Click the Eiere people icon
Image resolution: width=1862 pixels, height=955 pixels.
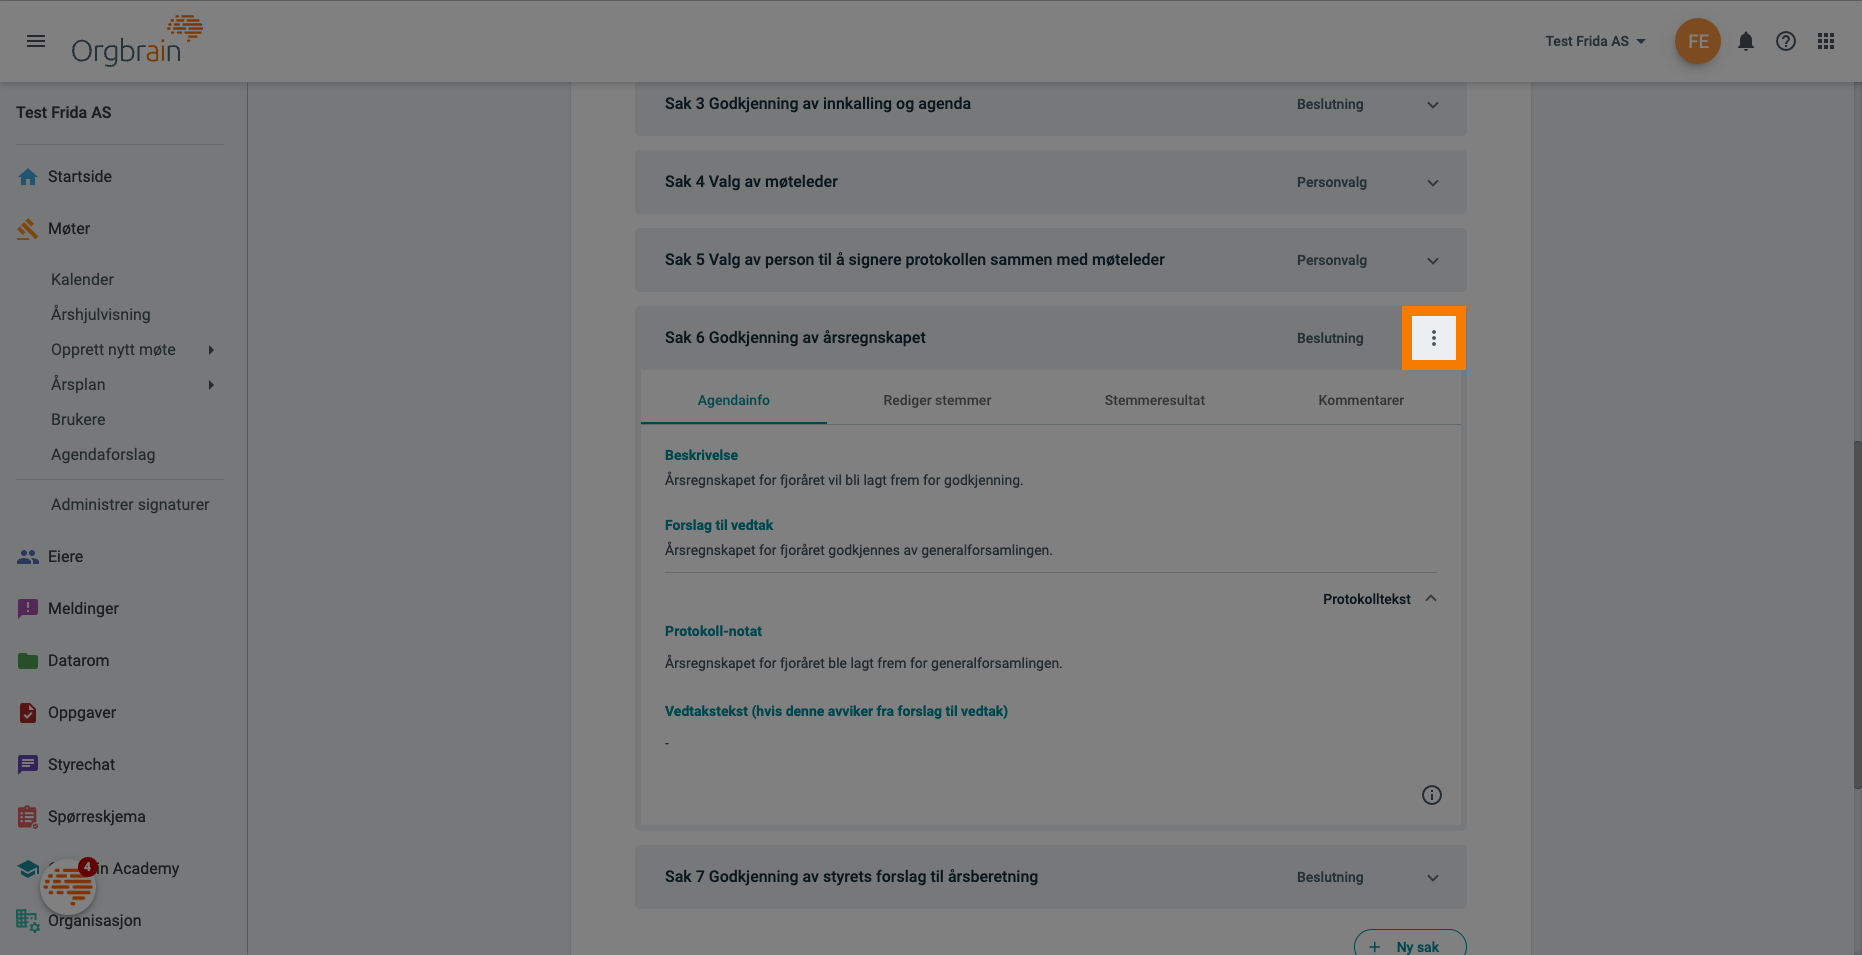point(28,557)
